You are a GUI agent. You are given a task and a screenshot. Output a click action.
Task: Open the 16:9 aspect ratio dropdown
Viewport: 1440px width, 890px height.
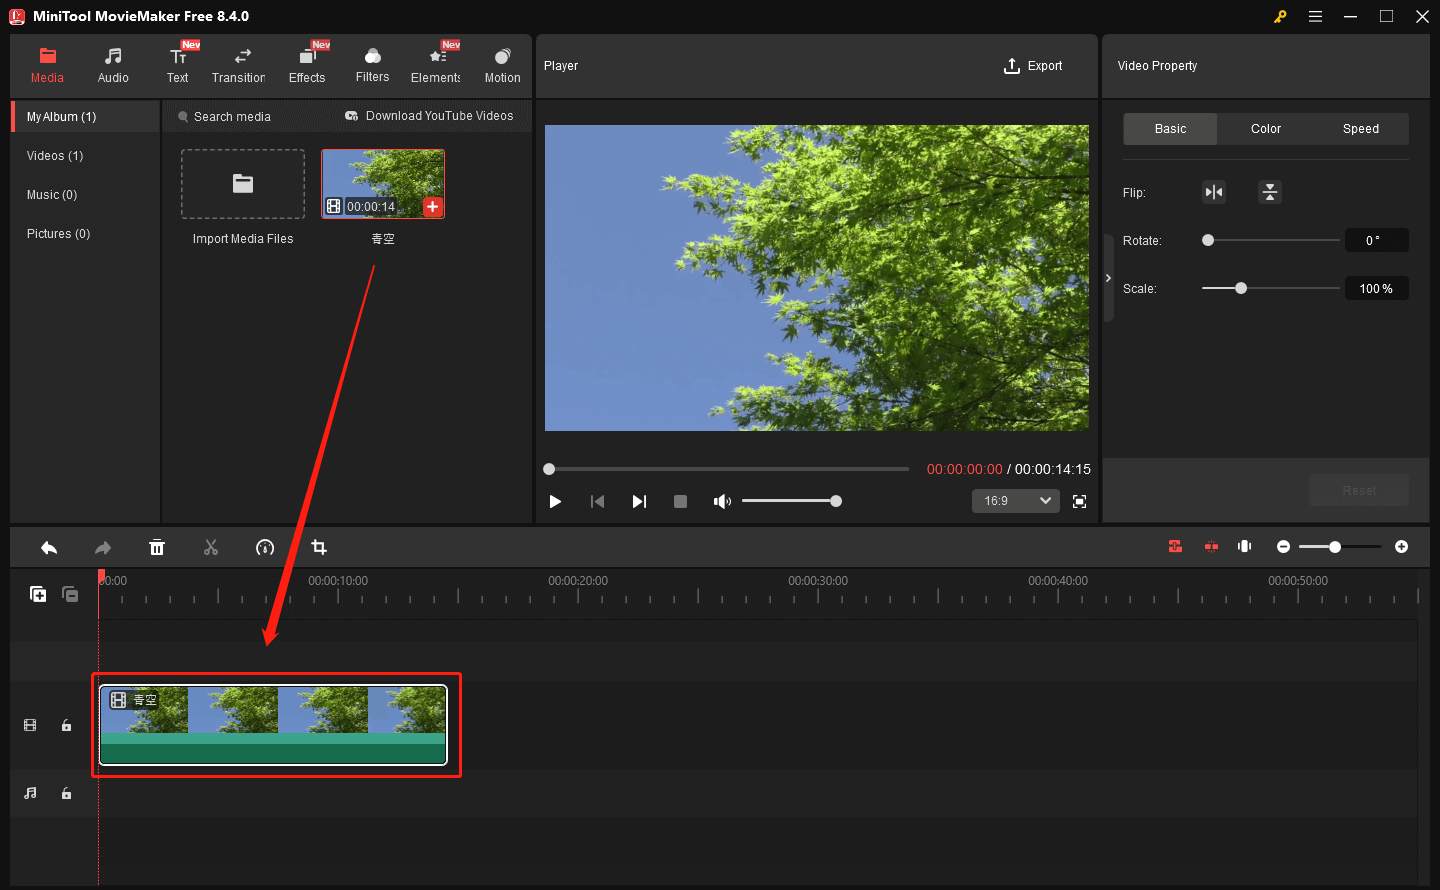pos(1015,501)
